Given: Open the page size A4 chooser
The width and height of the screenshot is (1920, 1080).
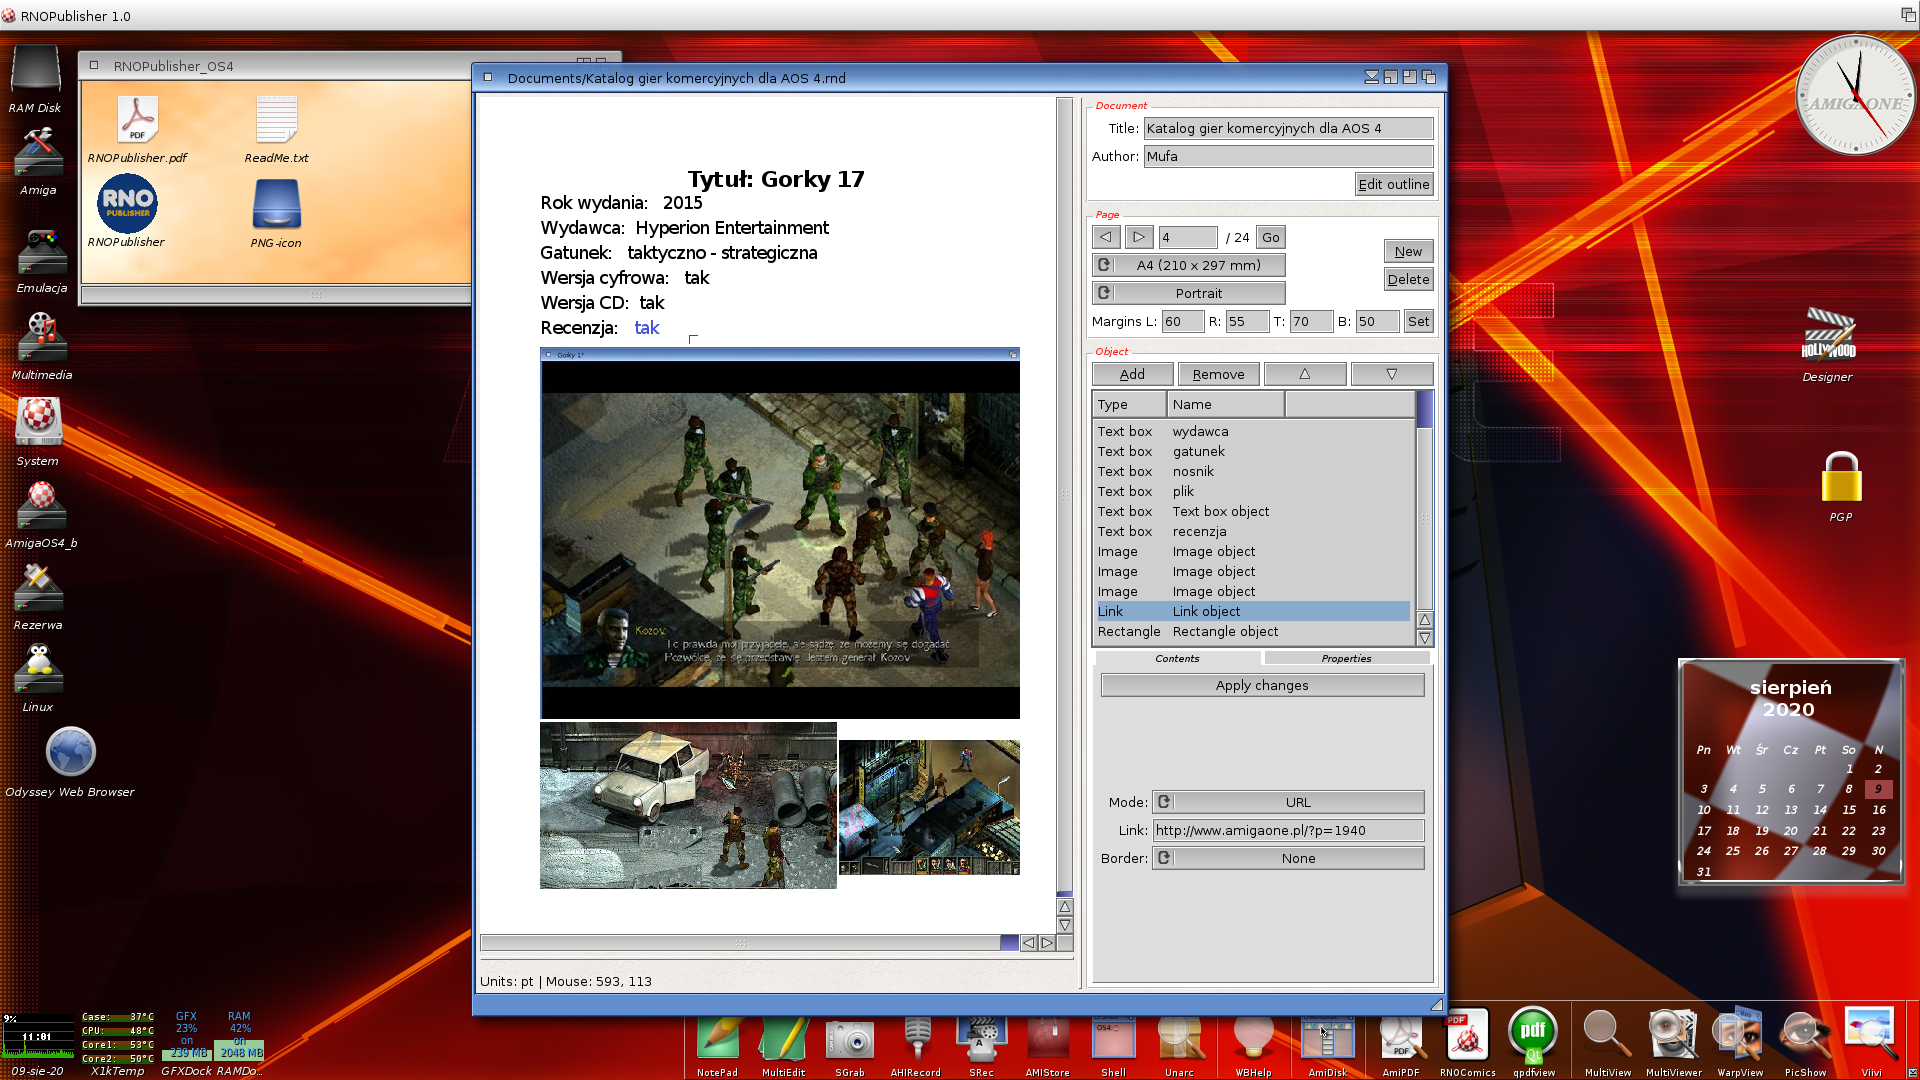Looking at the screenshot, I should tap(1189, 265).
